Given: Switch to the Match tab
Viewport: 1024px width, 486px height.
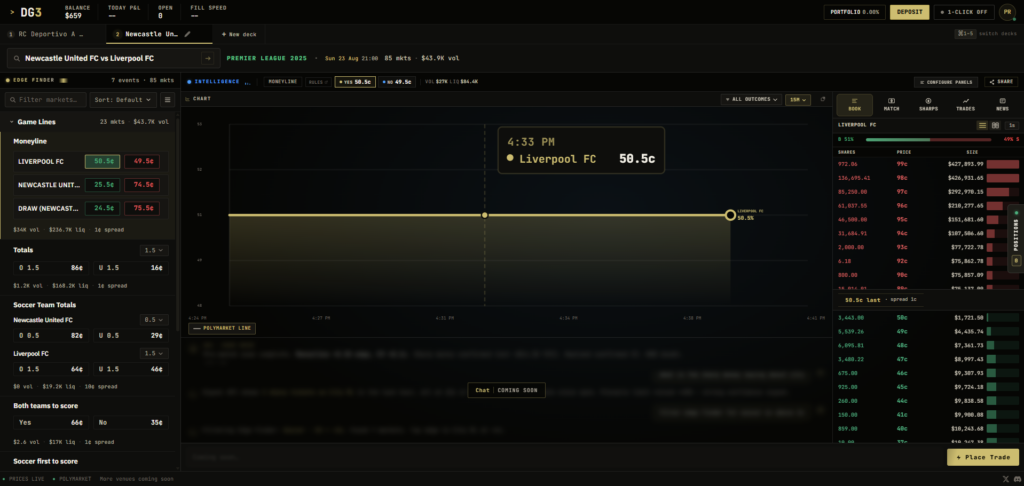Looking at the screenshot, I should 891,105.
